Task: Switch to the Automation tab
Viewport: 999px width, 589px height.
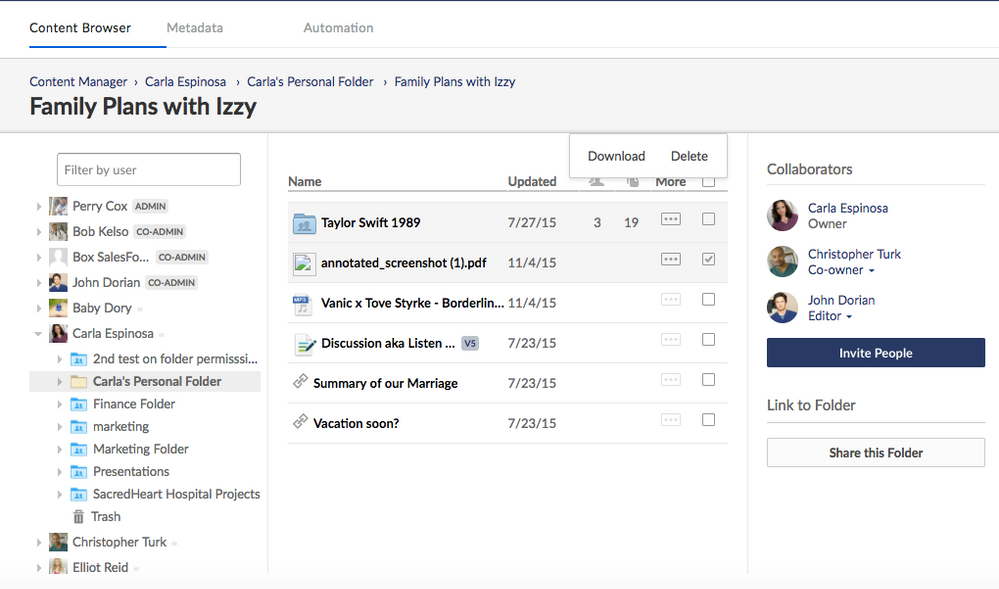Action: [x=338, y=28]
